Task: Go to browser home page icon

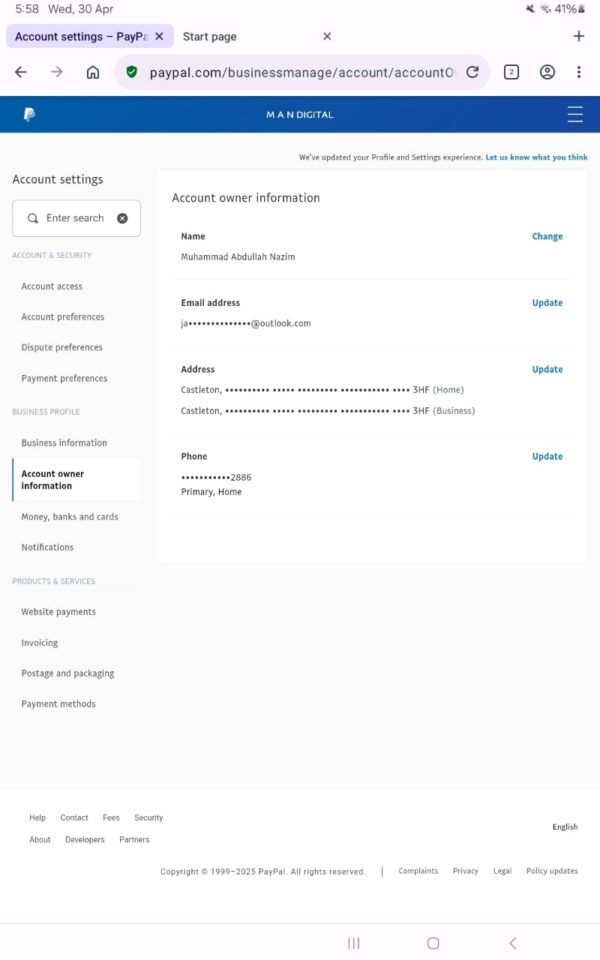Action: click(93, 72)
